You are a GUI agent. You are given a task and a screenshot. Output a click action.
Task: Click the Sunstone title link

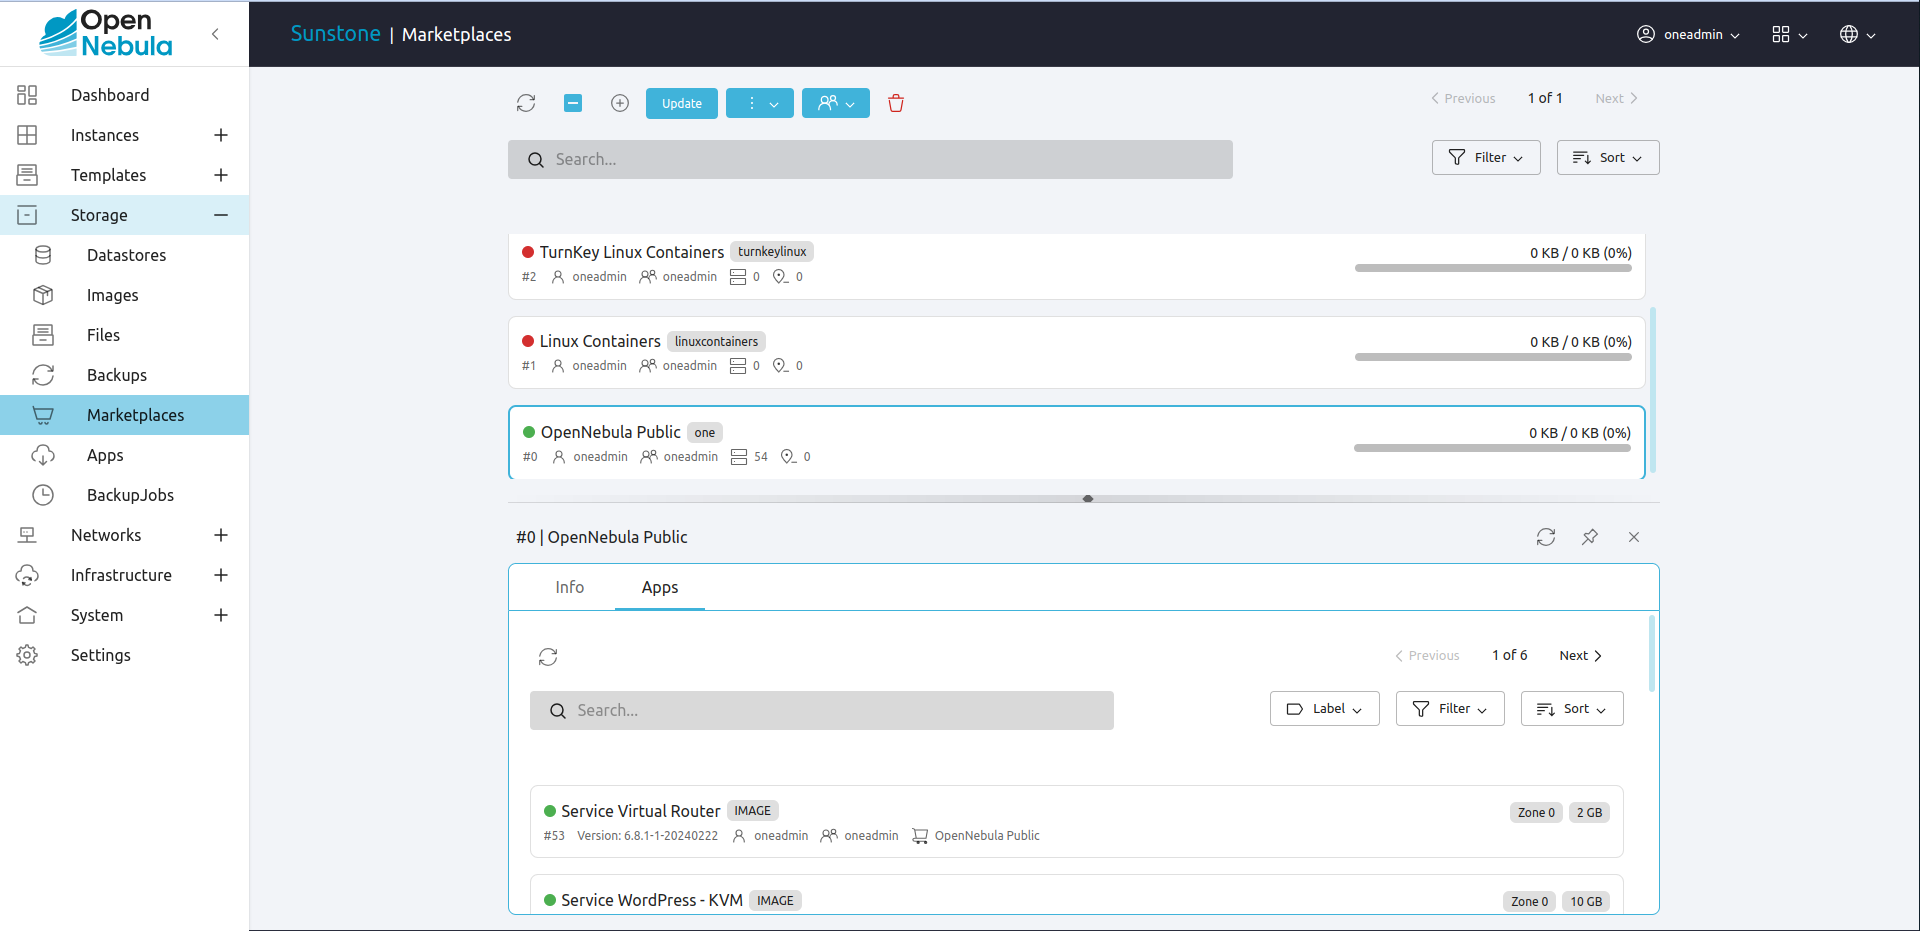[x=335, y=34]
